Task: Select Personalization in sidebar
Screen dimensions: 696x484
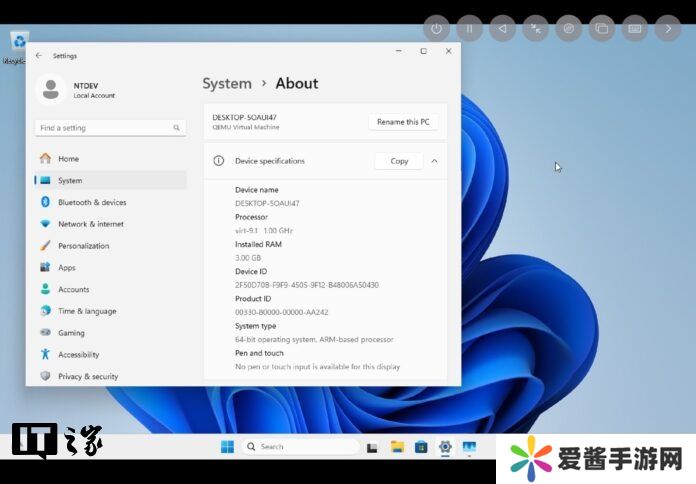Action: click(x=84, y=246)
